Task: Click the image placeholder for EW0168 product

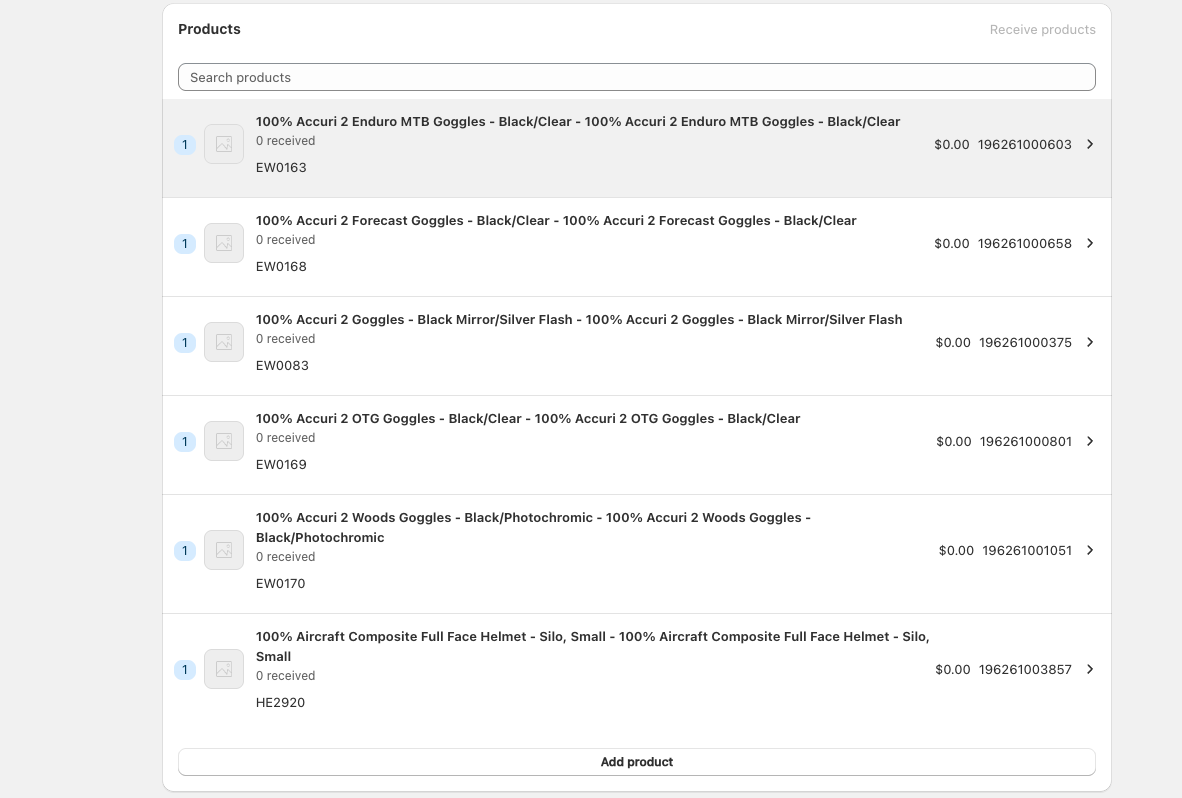Action: coord(224,243)
